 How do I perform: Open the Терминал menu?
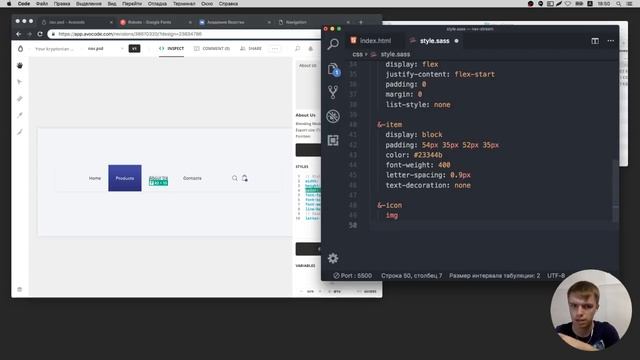tap(184, 4)
